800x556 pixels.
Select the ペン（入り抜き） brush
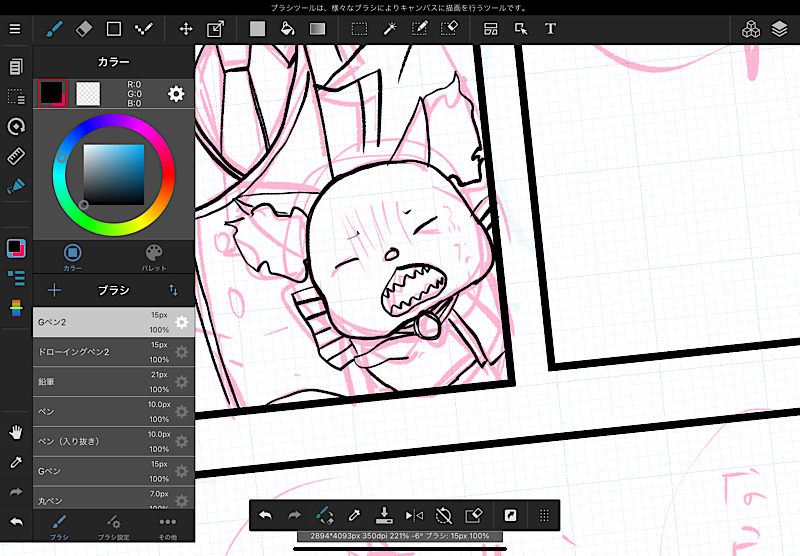[x=113, y=441]
